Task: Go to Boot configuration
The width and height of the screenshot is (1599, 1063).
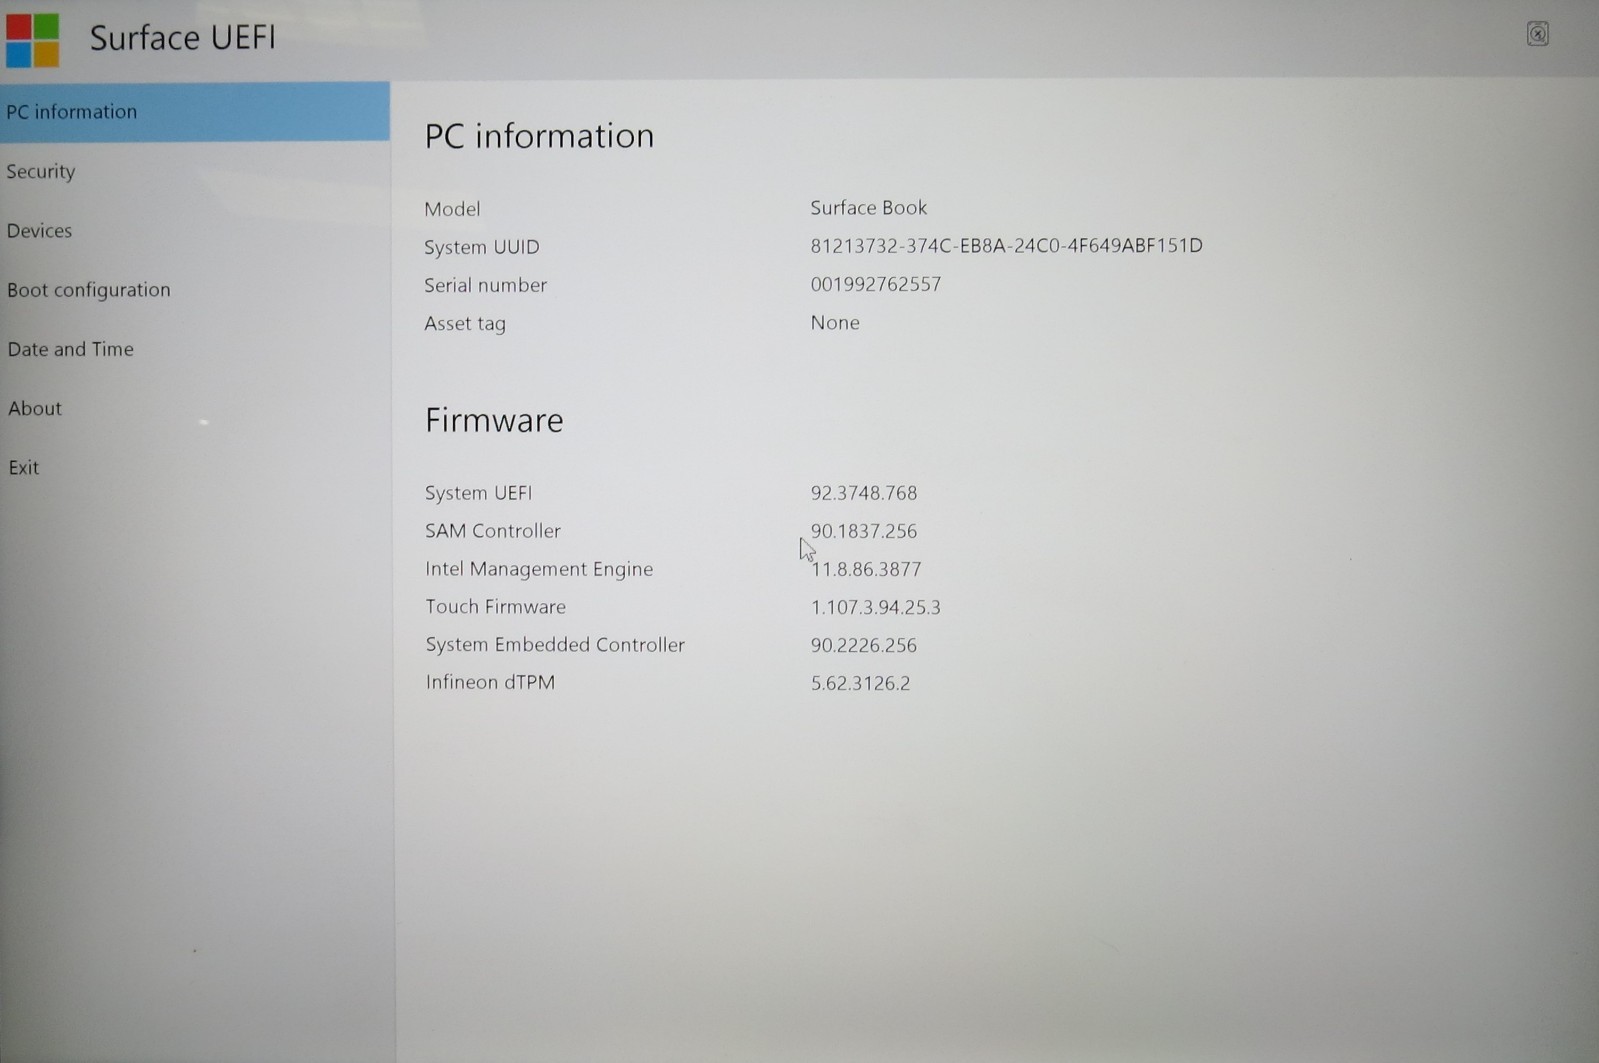Action: click(195, 290)
